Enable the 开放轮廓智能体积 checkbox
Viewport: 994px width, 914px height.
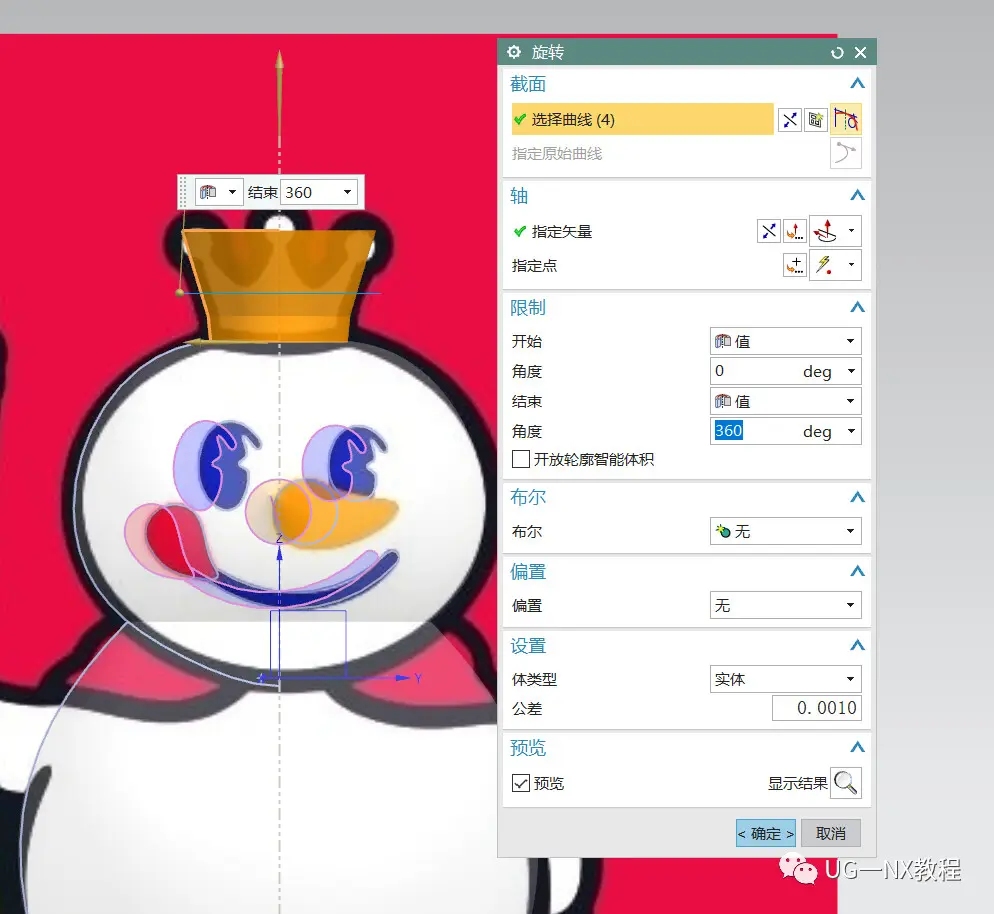tap(520, 459)
